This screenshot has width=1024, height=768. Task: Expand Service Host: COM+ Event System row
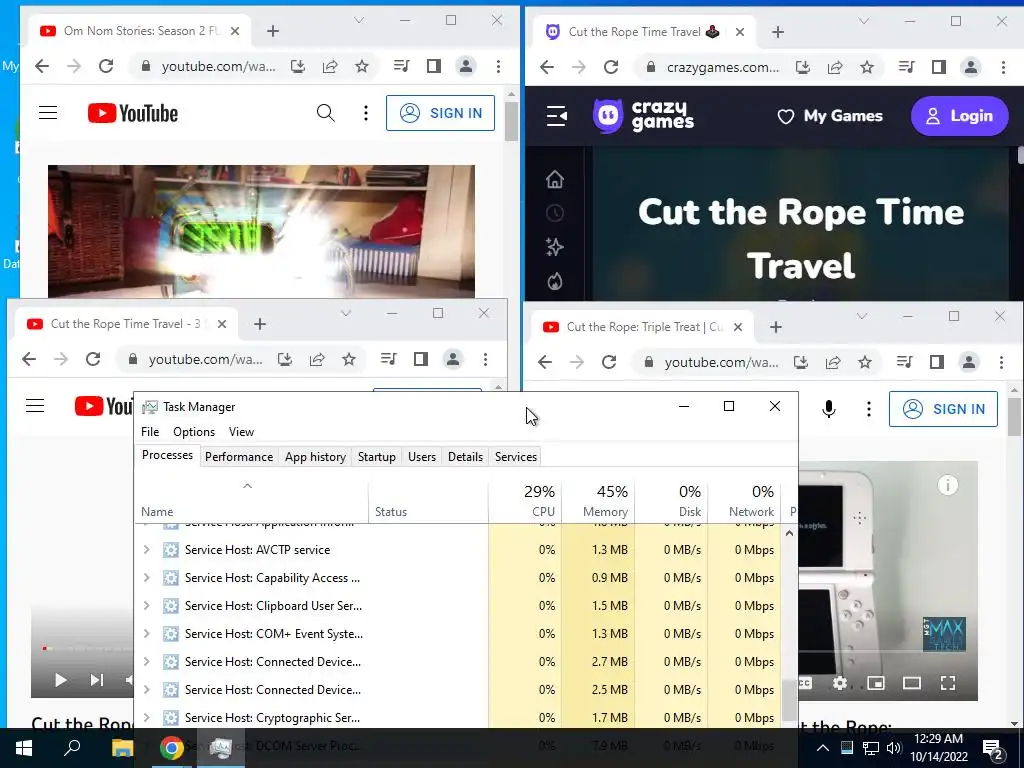[147, 633]
